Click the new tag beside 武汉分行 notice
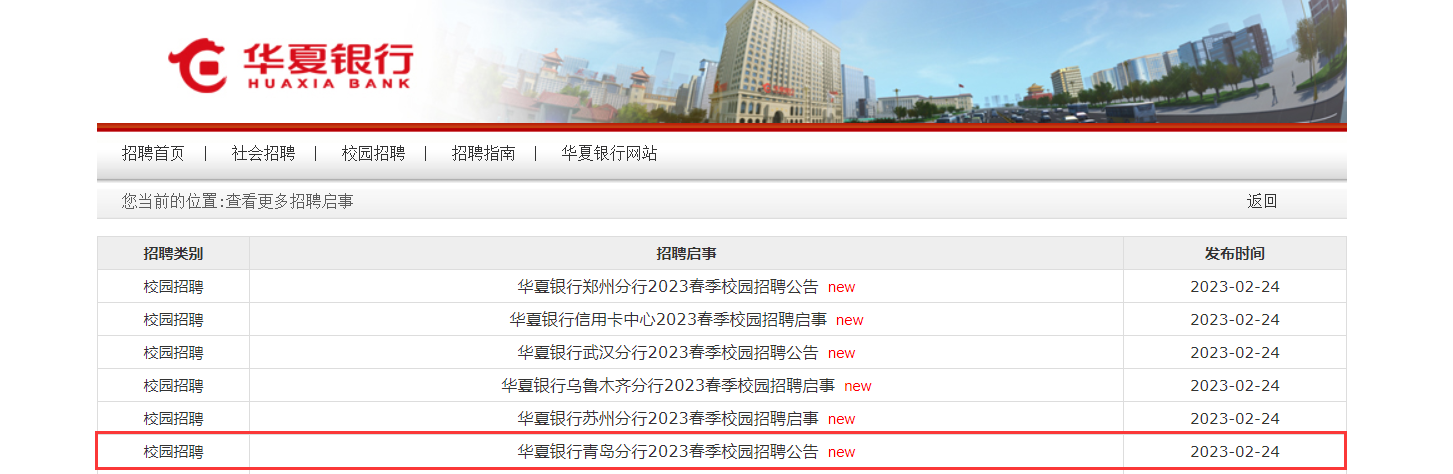Image resolution: width=1453 pixels, height=474 pixels. tap(841, 354)
